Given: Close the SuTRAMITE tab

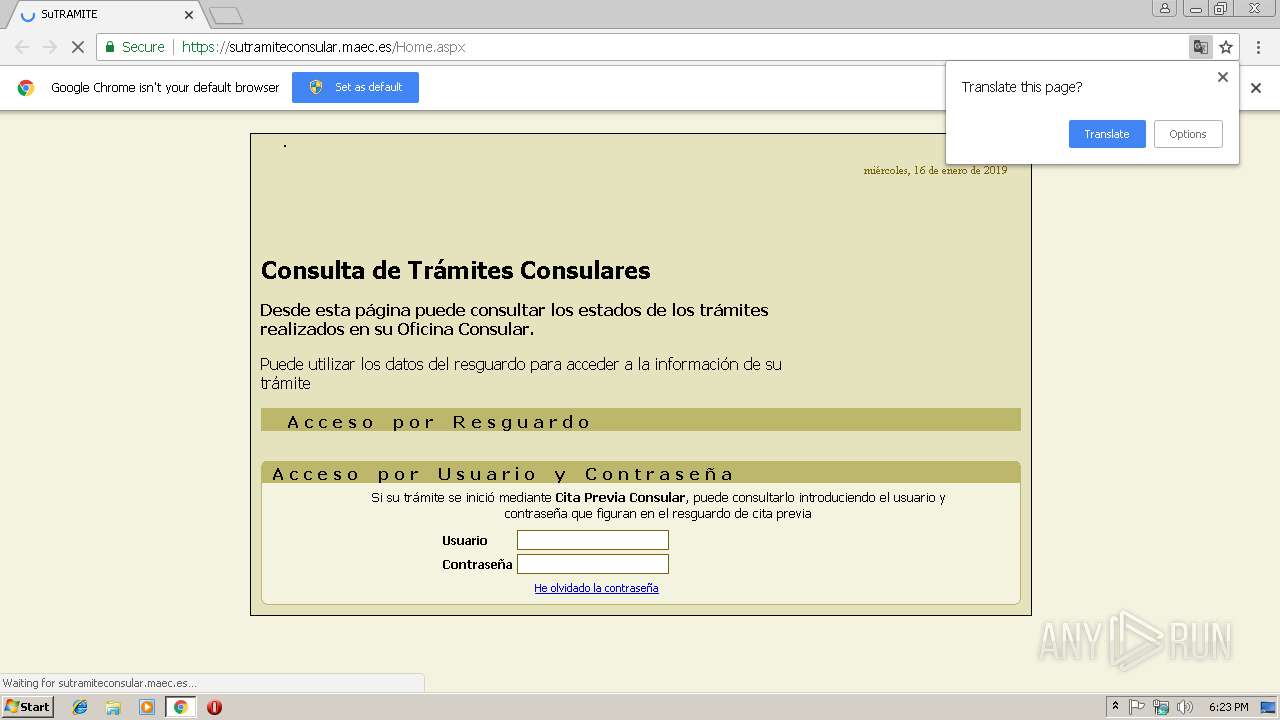Looking at the screenshot, I should [189, 15].
